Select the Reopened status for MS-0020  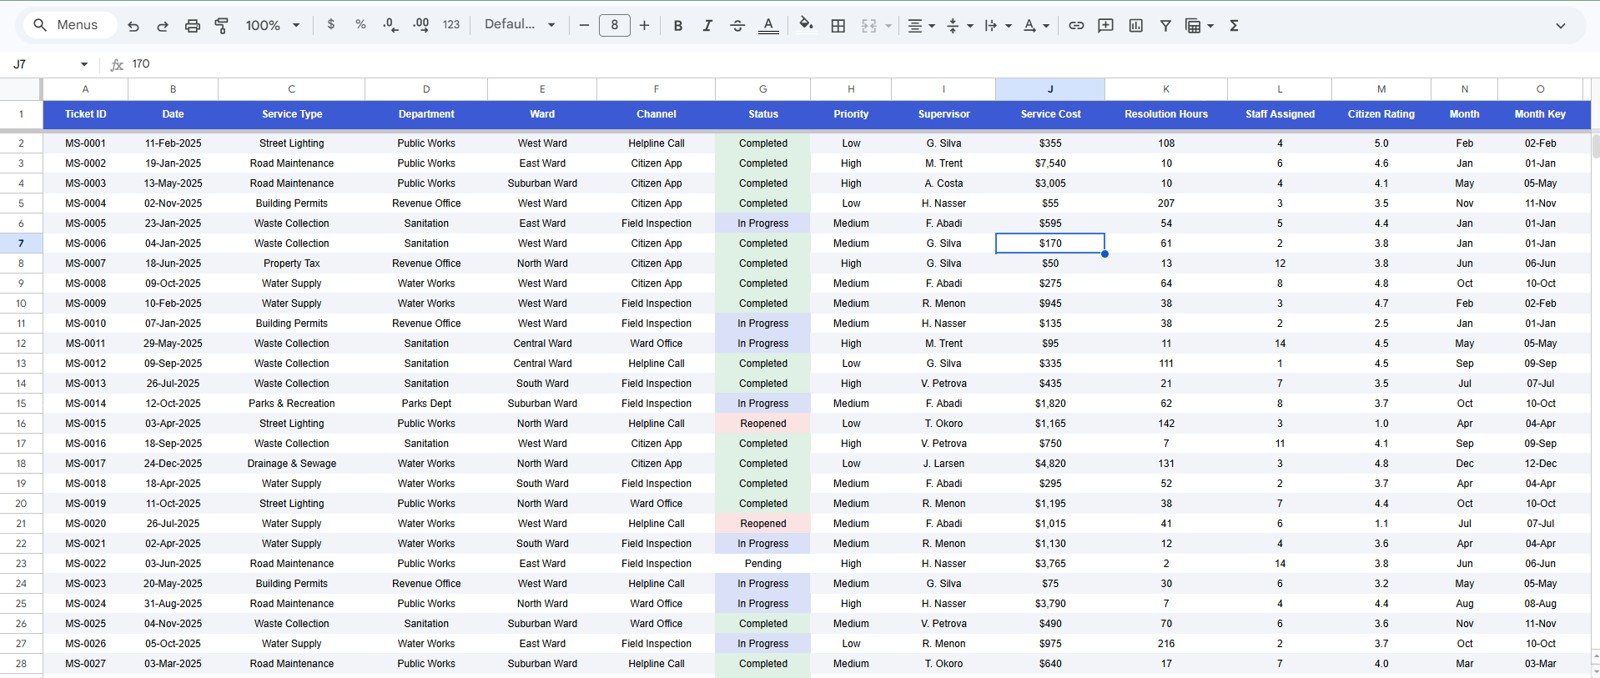[x=763, y=523]
